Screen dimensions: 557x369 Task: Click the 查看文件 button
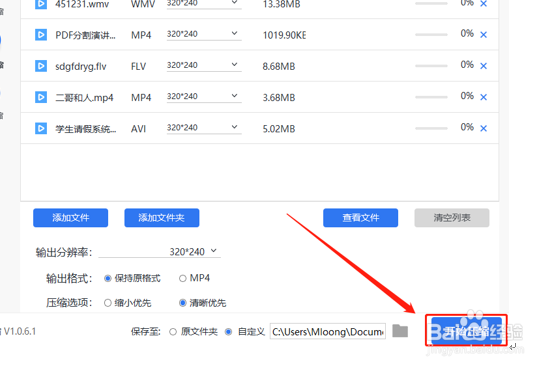(x=361, y=218)
